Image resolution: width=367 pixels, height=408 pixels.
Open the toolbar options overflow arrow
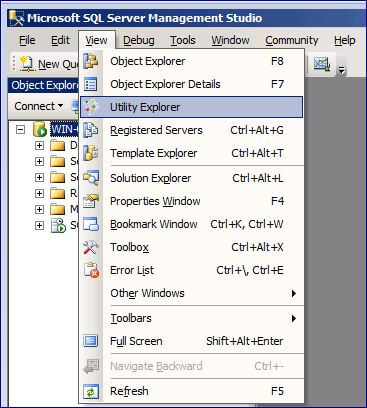click(x=341, y=69)
